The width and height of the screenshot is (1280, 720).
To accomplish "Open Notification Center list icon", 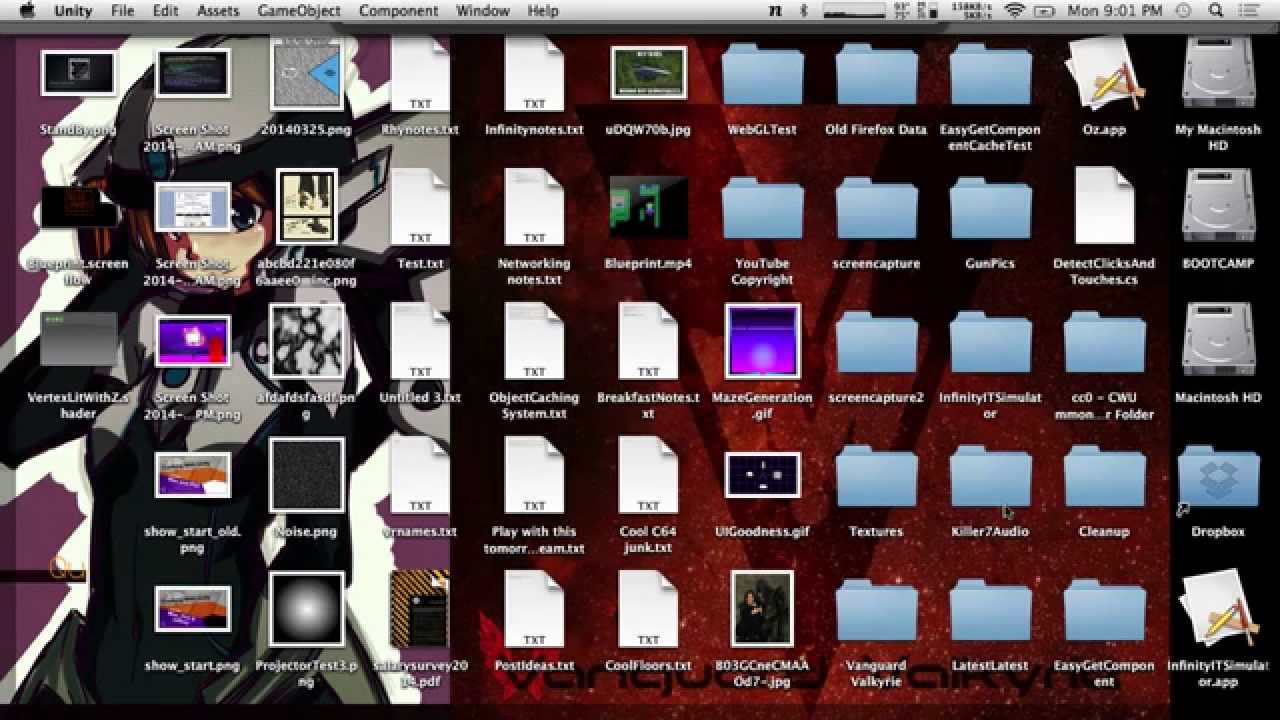I will 1250,11.
